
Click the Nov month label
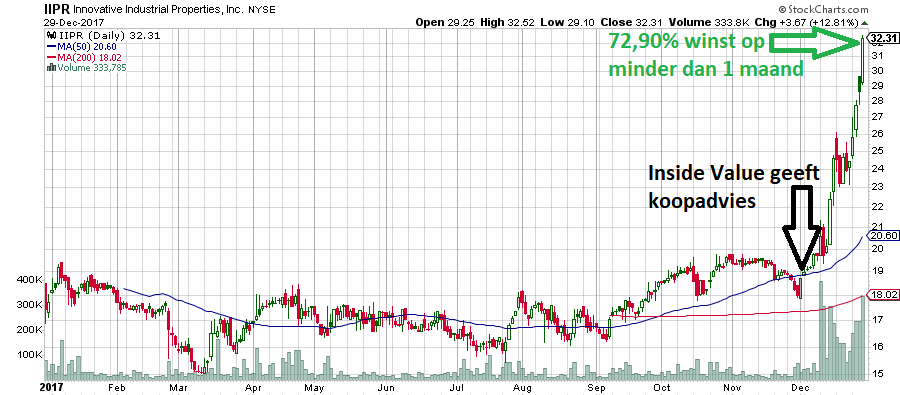click(732, 388)
